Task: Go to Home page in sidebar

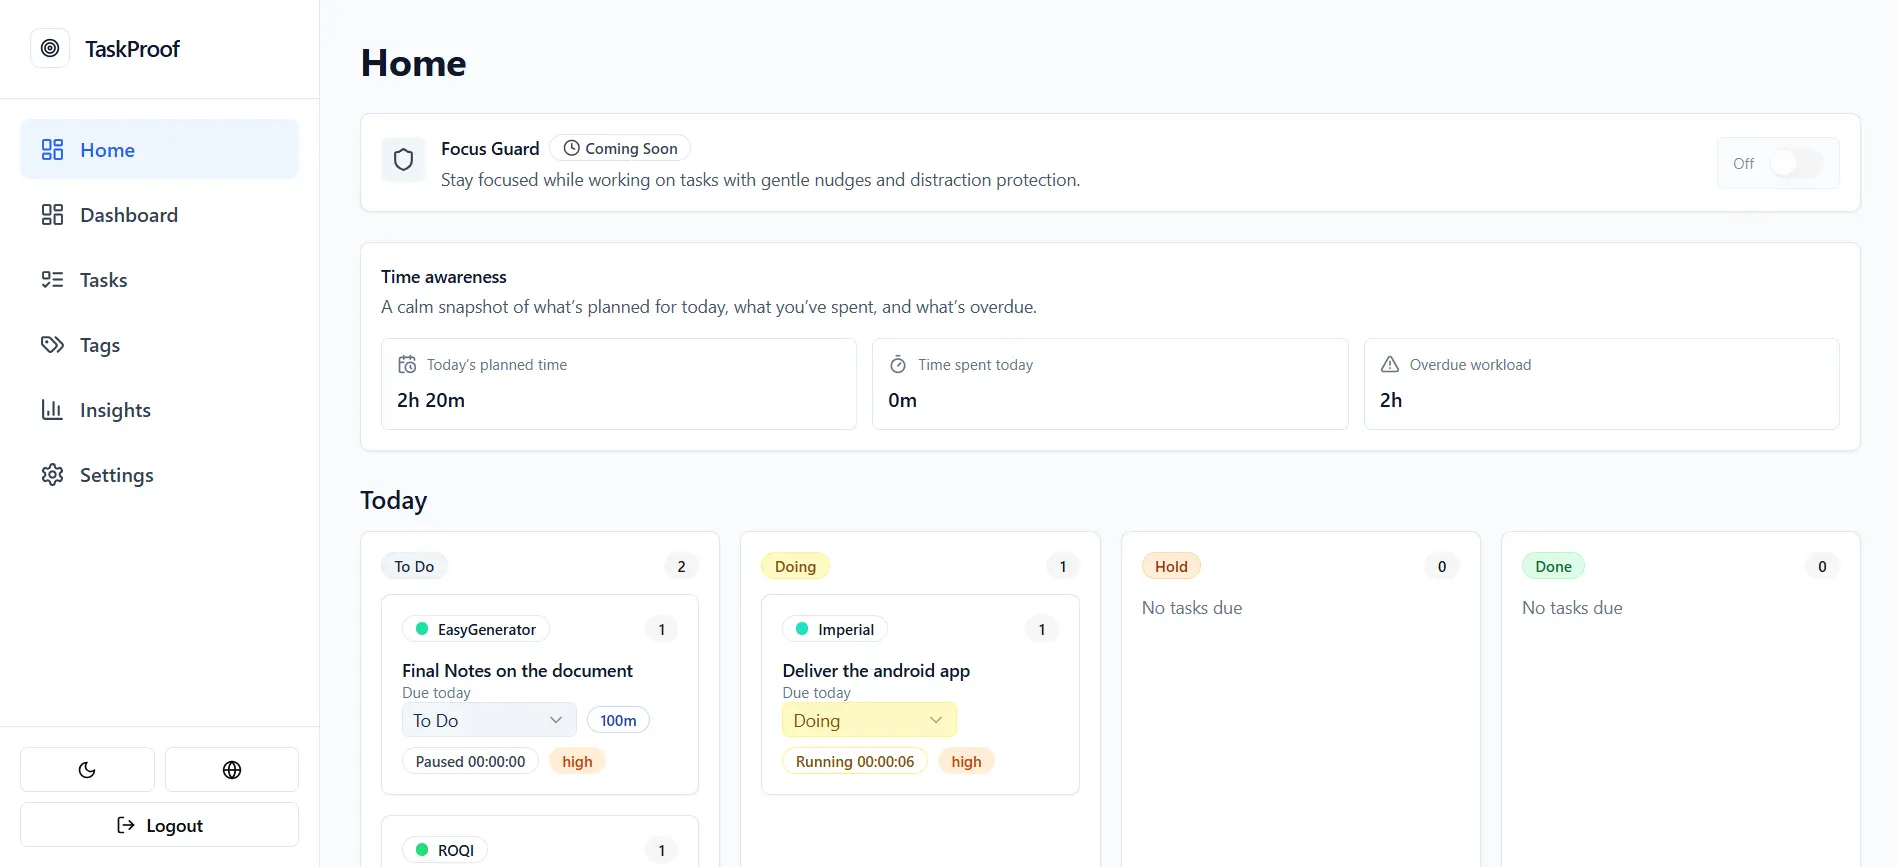Action: [x=159, y=150]
